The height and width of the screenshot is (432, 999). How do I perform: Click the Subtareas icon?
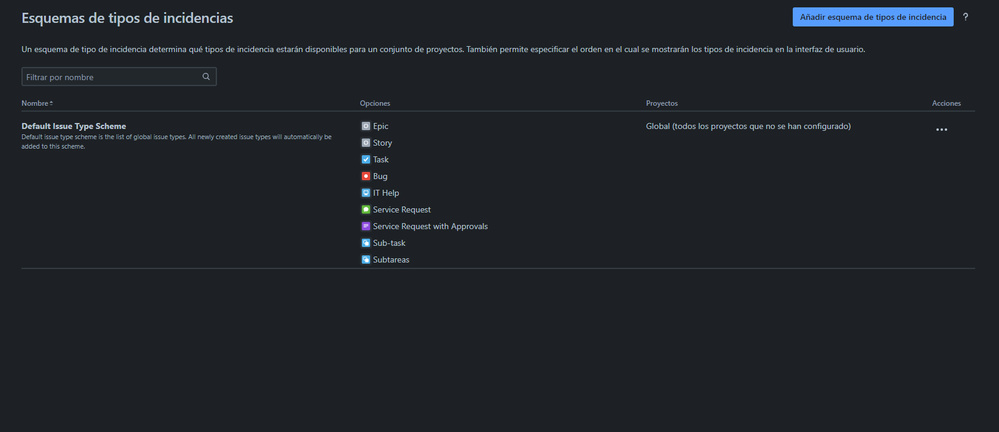pyautogui.click(x=366, y=259)
